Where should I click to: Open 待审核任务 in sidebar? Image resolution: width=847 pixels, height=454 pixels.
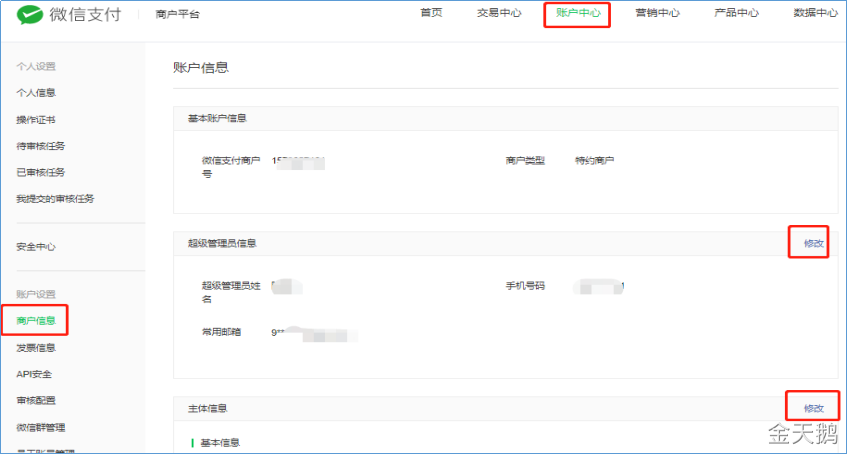click(41, 146)
